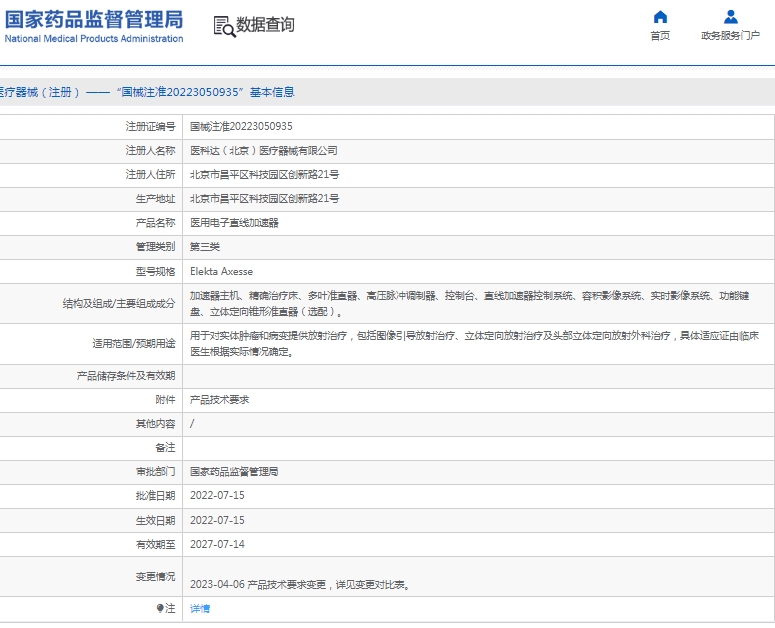Click the National Medical Products Administration subtitle
Viewport: 775px width, 628px height.
pyautogui.click(x=93, y=39)
